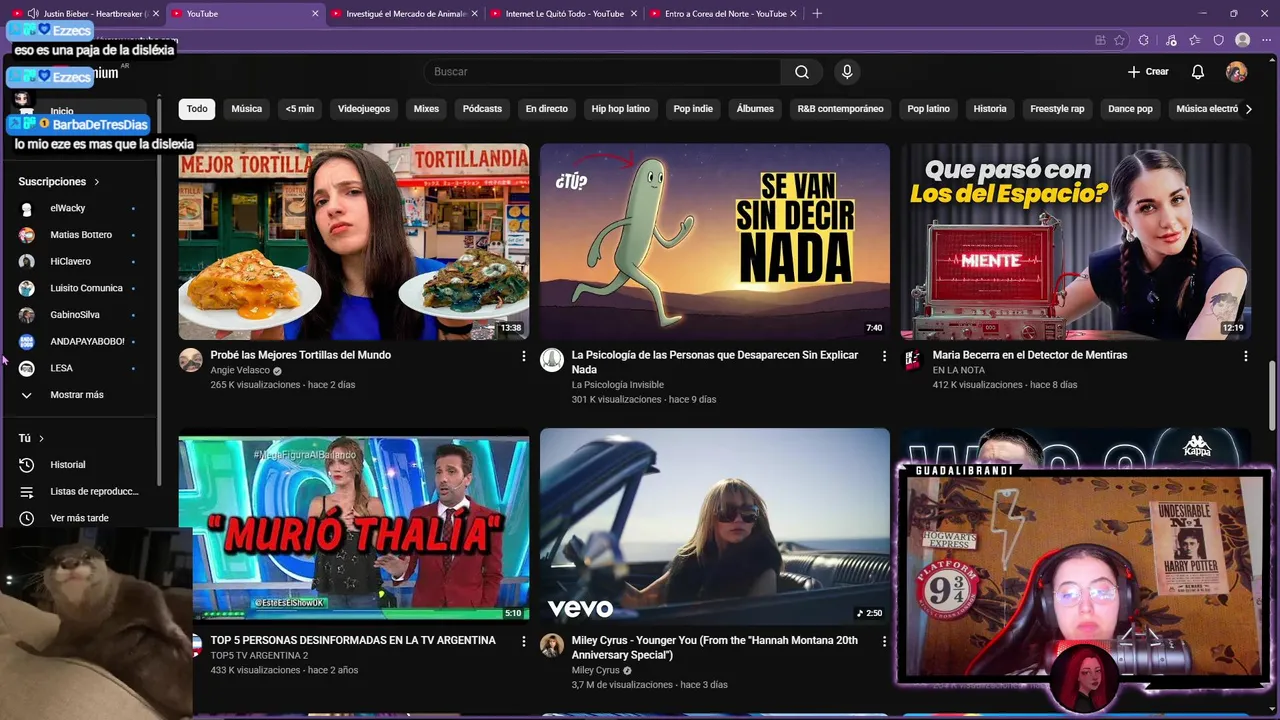Open Angie Velasco channel avatar

coord(190,360)
